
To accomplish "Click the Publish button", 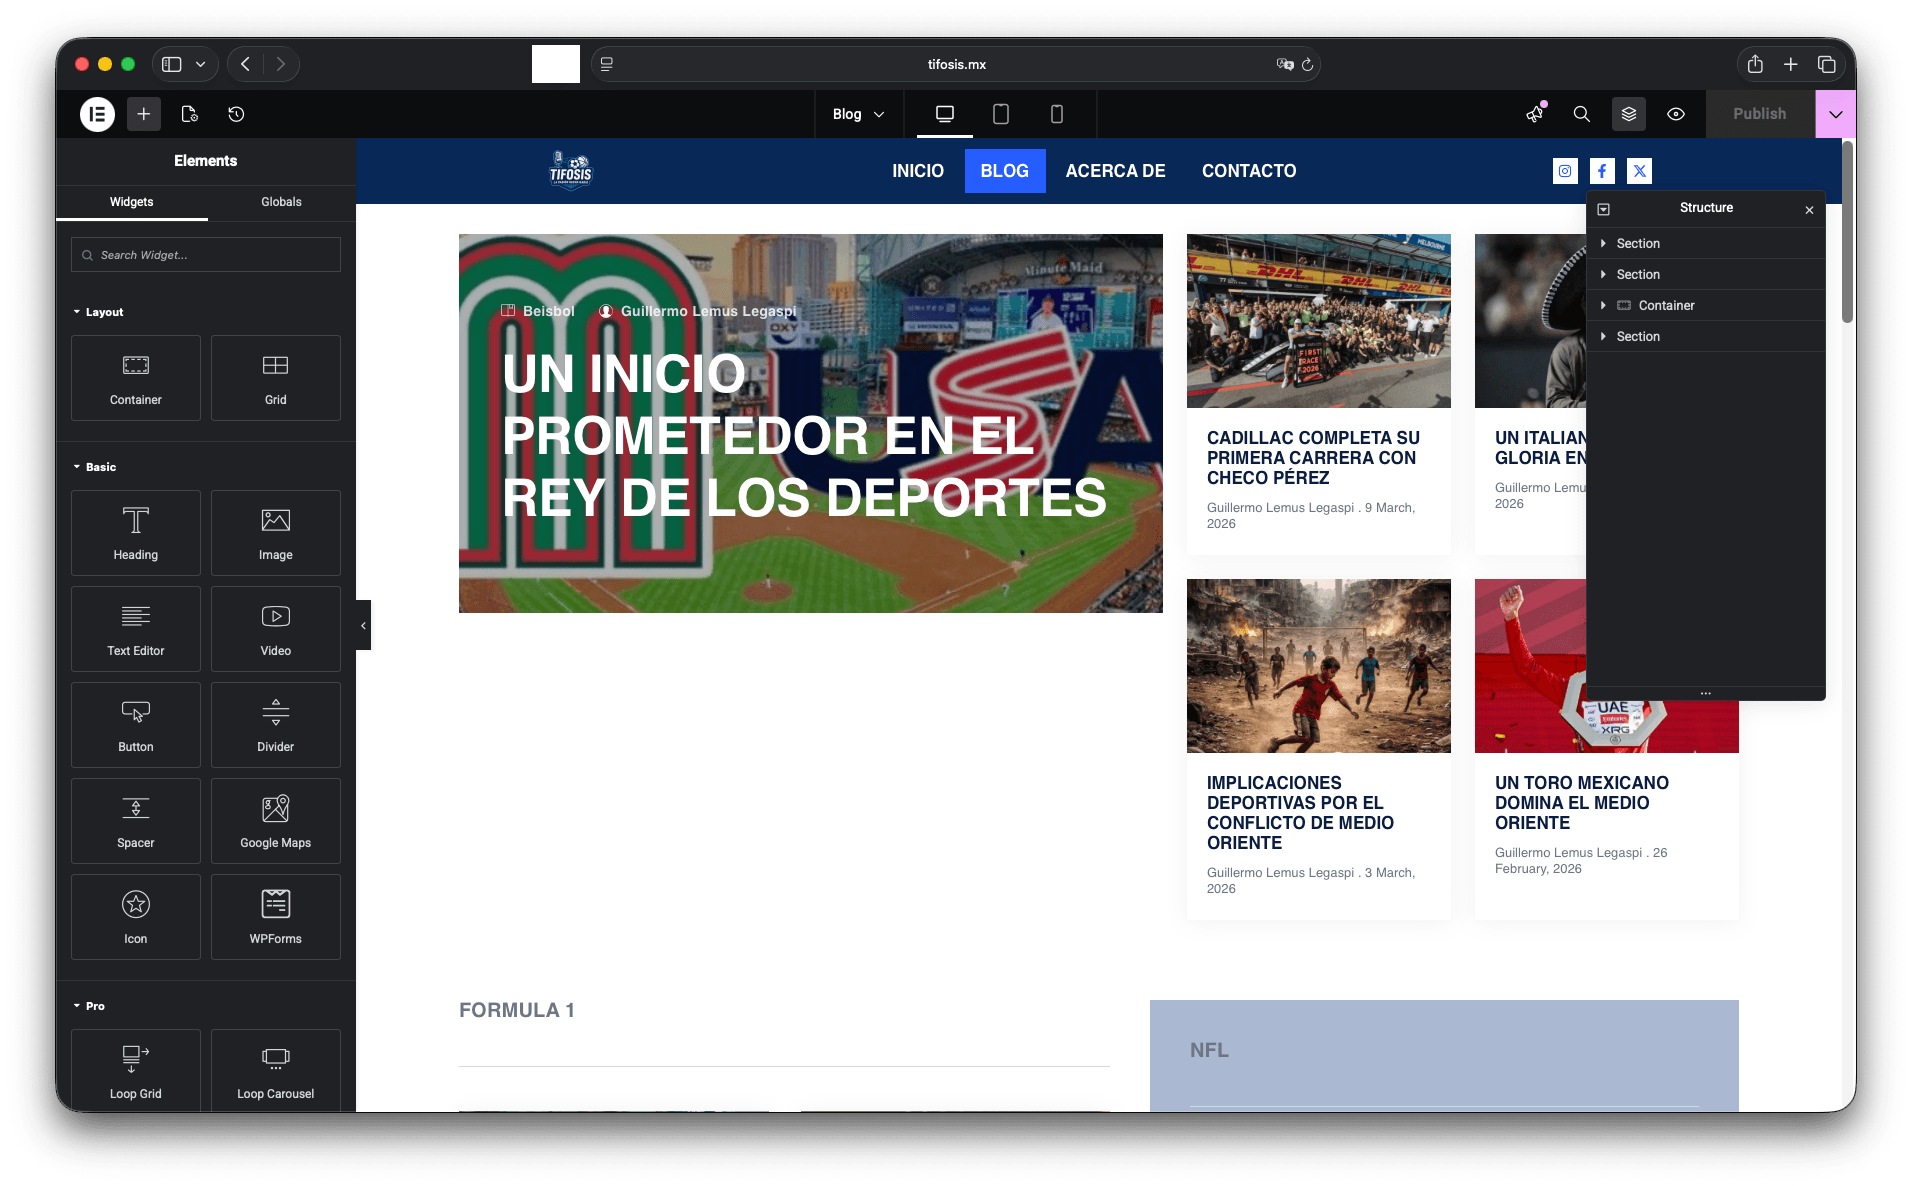I will point(1759,114).
